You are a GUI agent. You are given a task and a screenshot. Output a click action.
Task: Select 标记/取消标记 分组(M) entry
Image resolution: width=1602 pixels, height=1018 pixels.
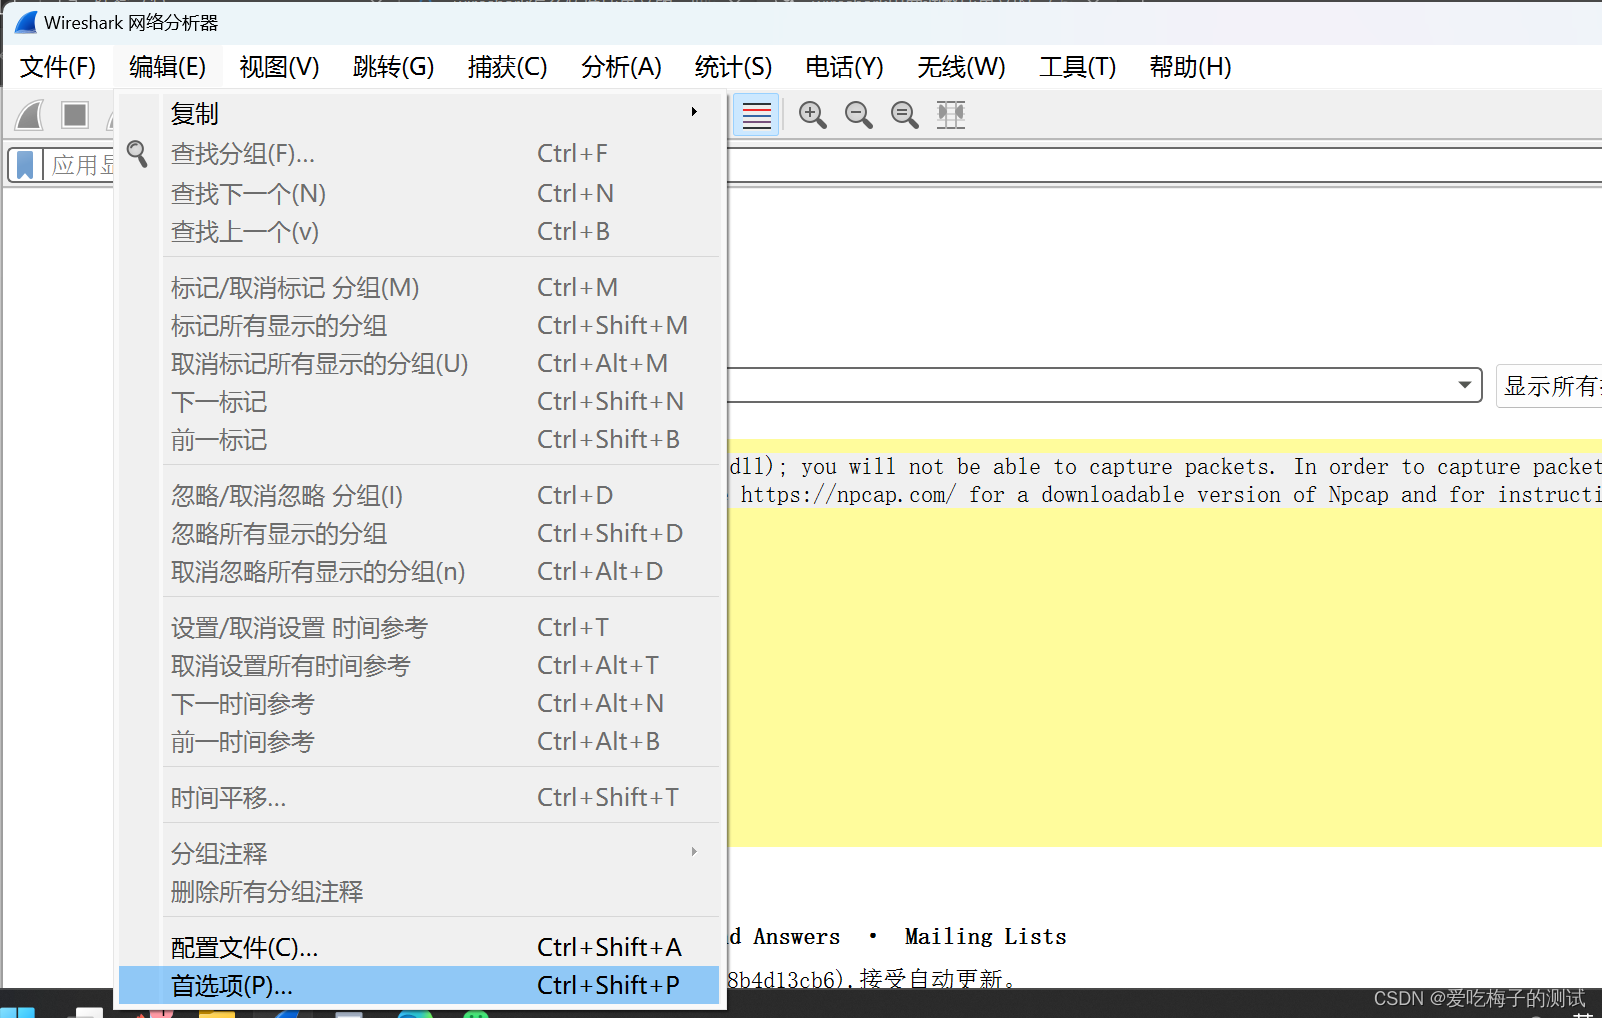pos(419,287)
